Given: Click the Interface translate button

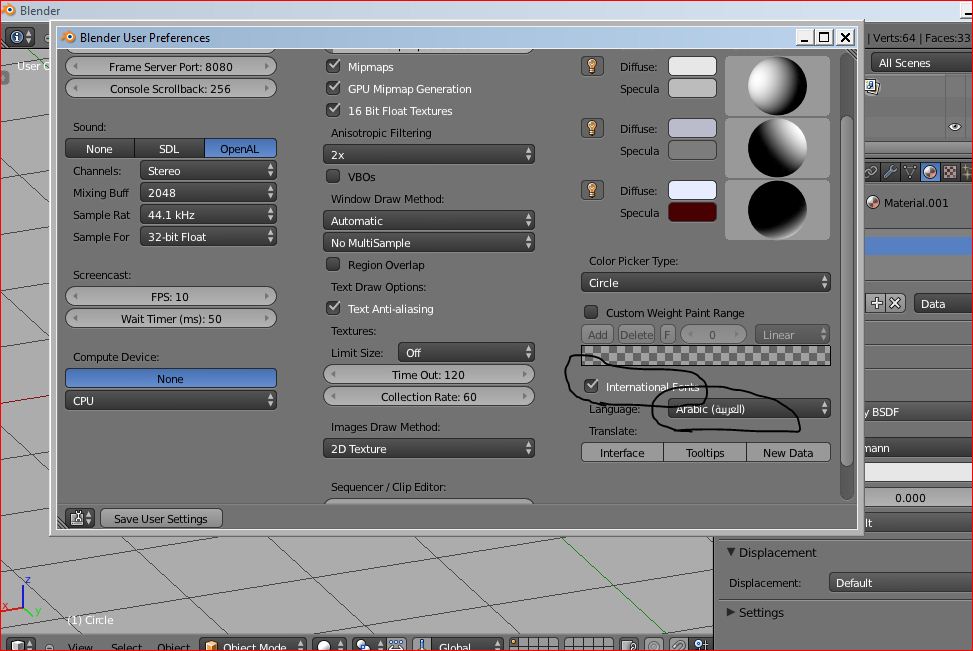Looking at the screenshot, I should pos(622,453).
